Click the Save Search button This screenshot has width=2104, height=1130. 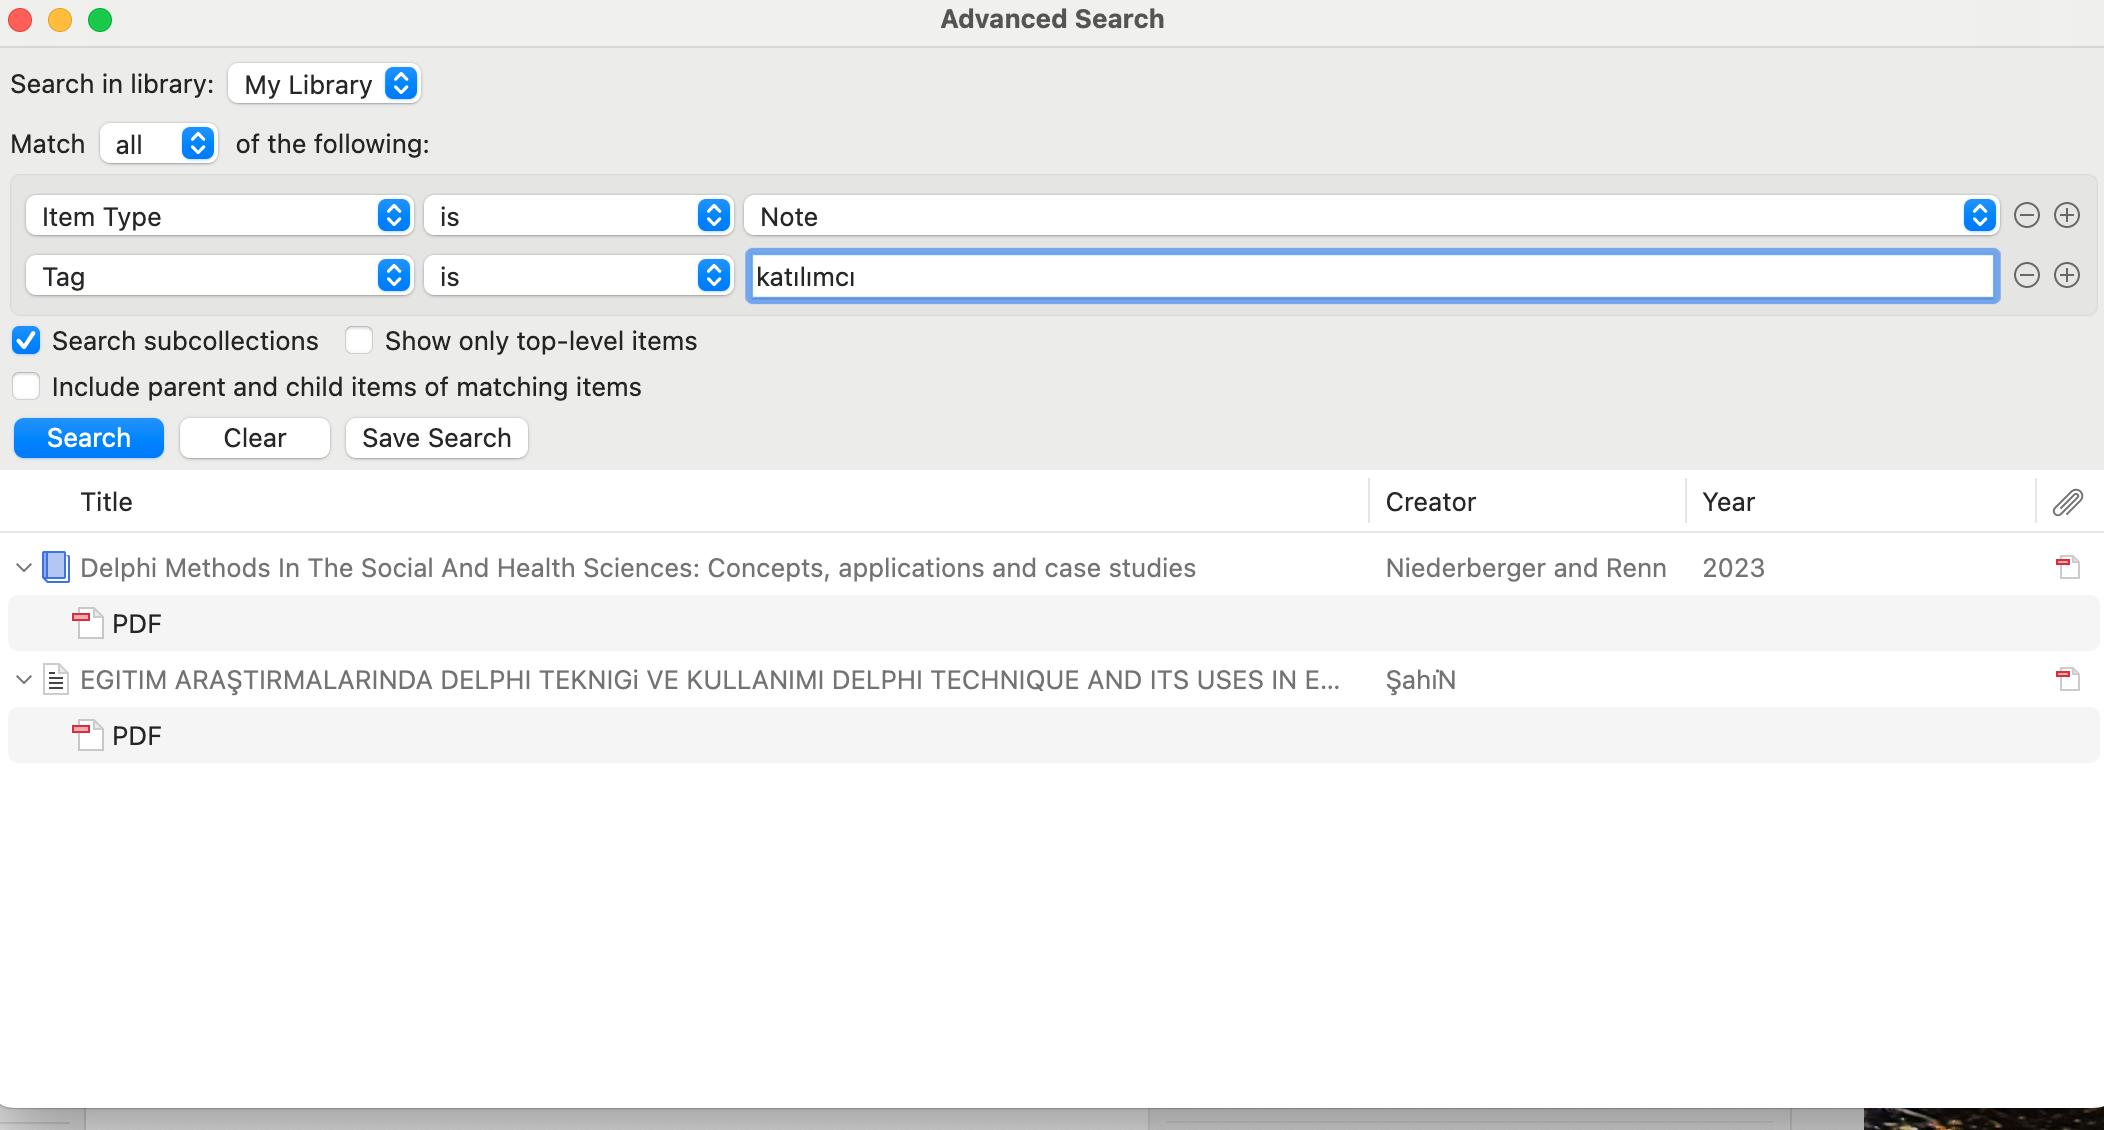[x=436, y=438]
